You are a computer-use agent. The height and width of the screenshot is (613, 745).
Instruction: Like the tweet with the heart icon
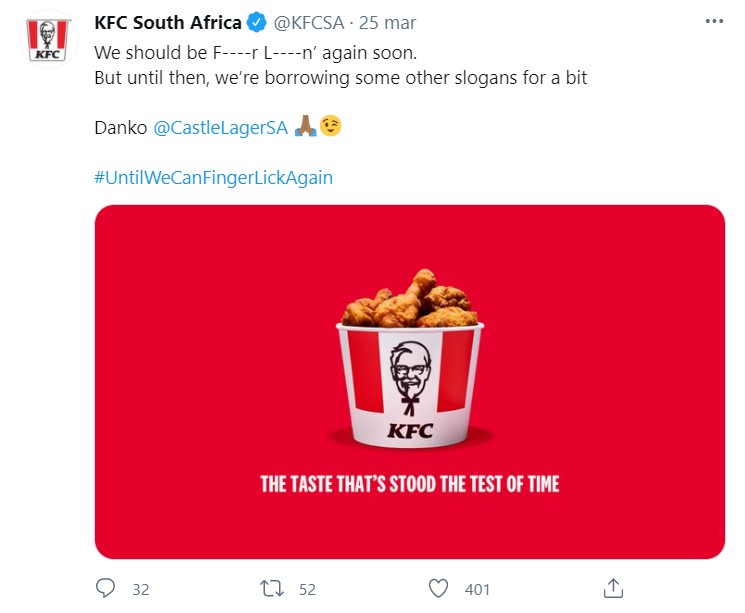pos(439,588)
